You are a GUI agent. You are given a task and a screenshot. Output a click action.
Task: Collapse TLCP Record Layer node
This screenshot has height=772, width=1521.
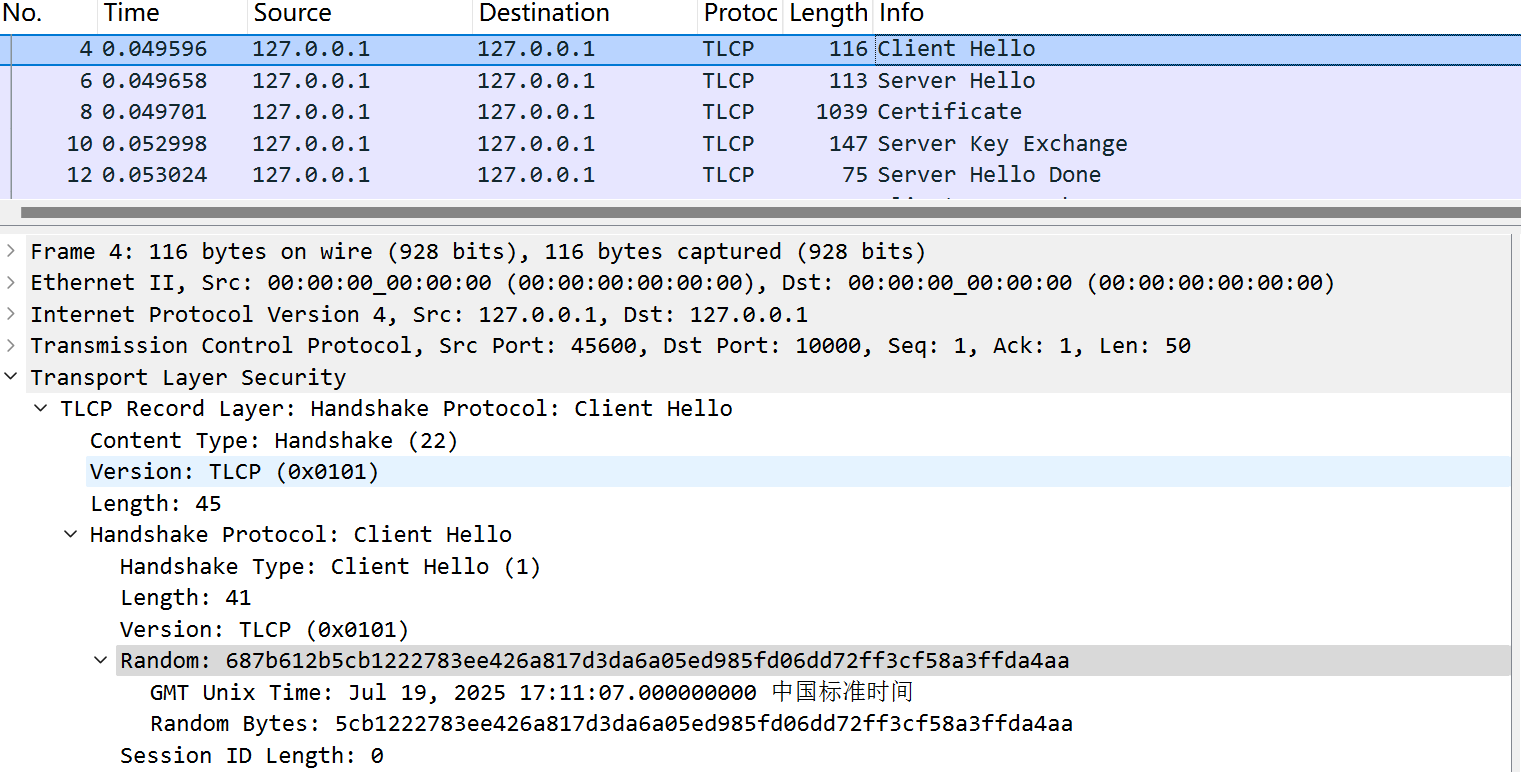tap(40, 408)
